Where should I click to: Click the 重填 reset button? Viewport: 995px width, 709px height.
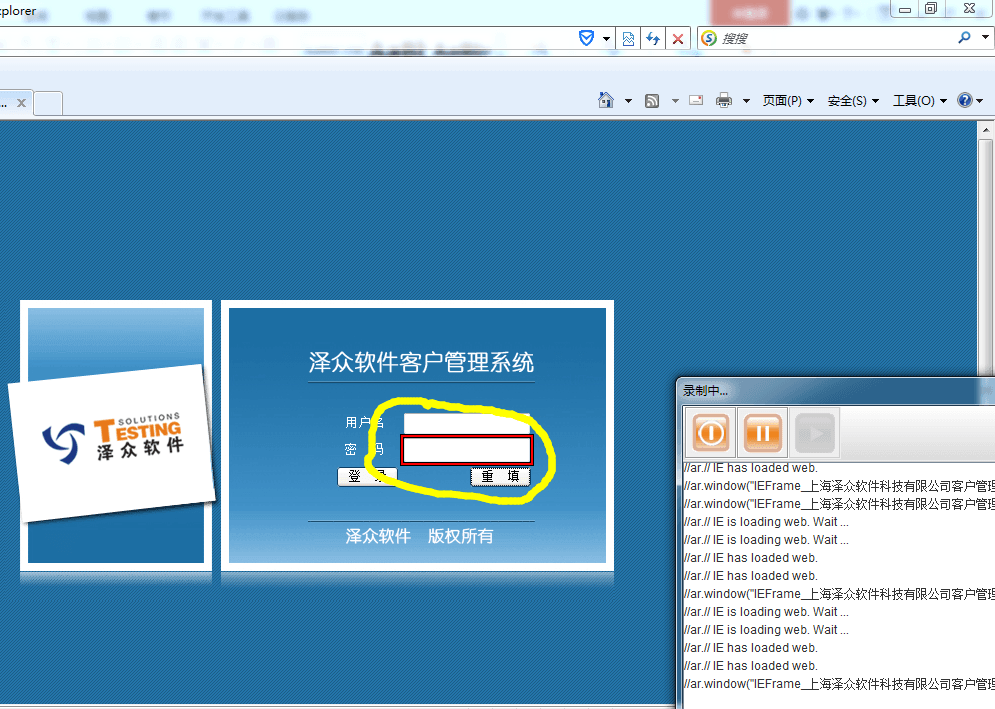tap(500, 477)
